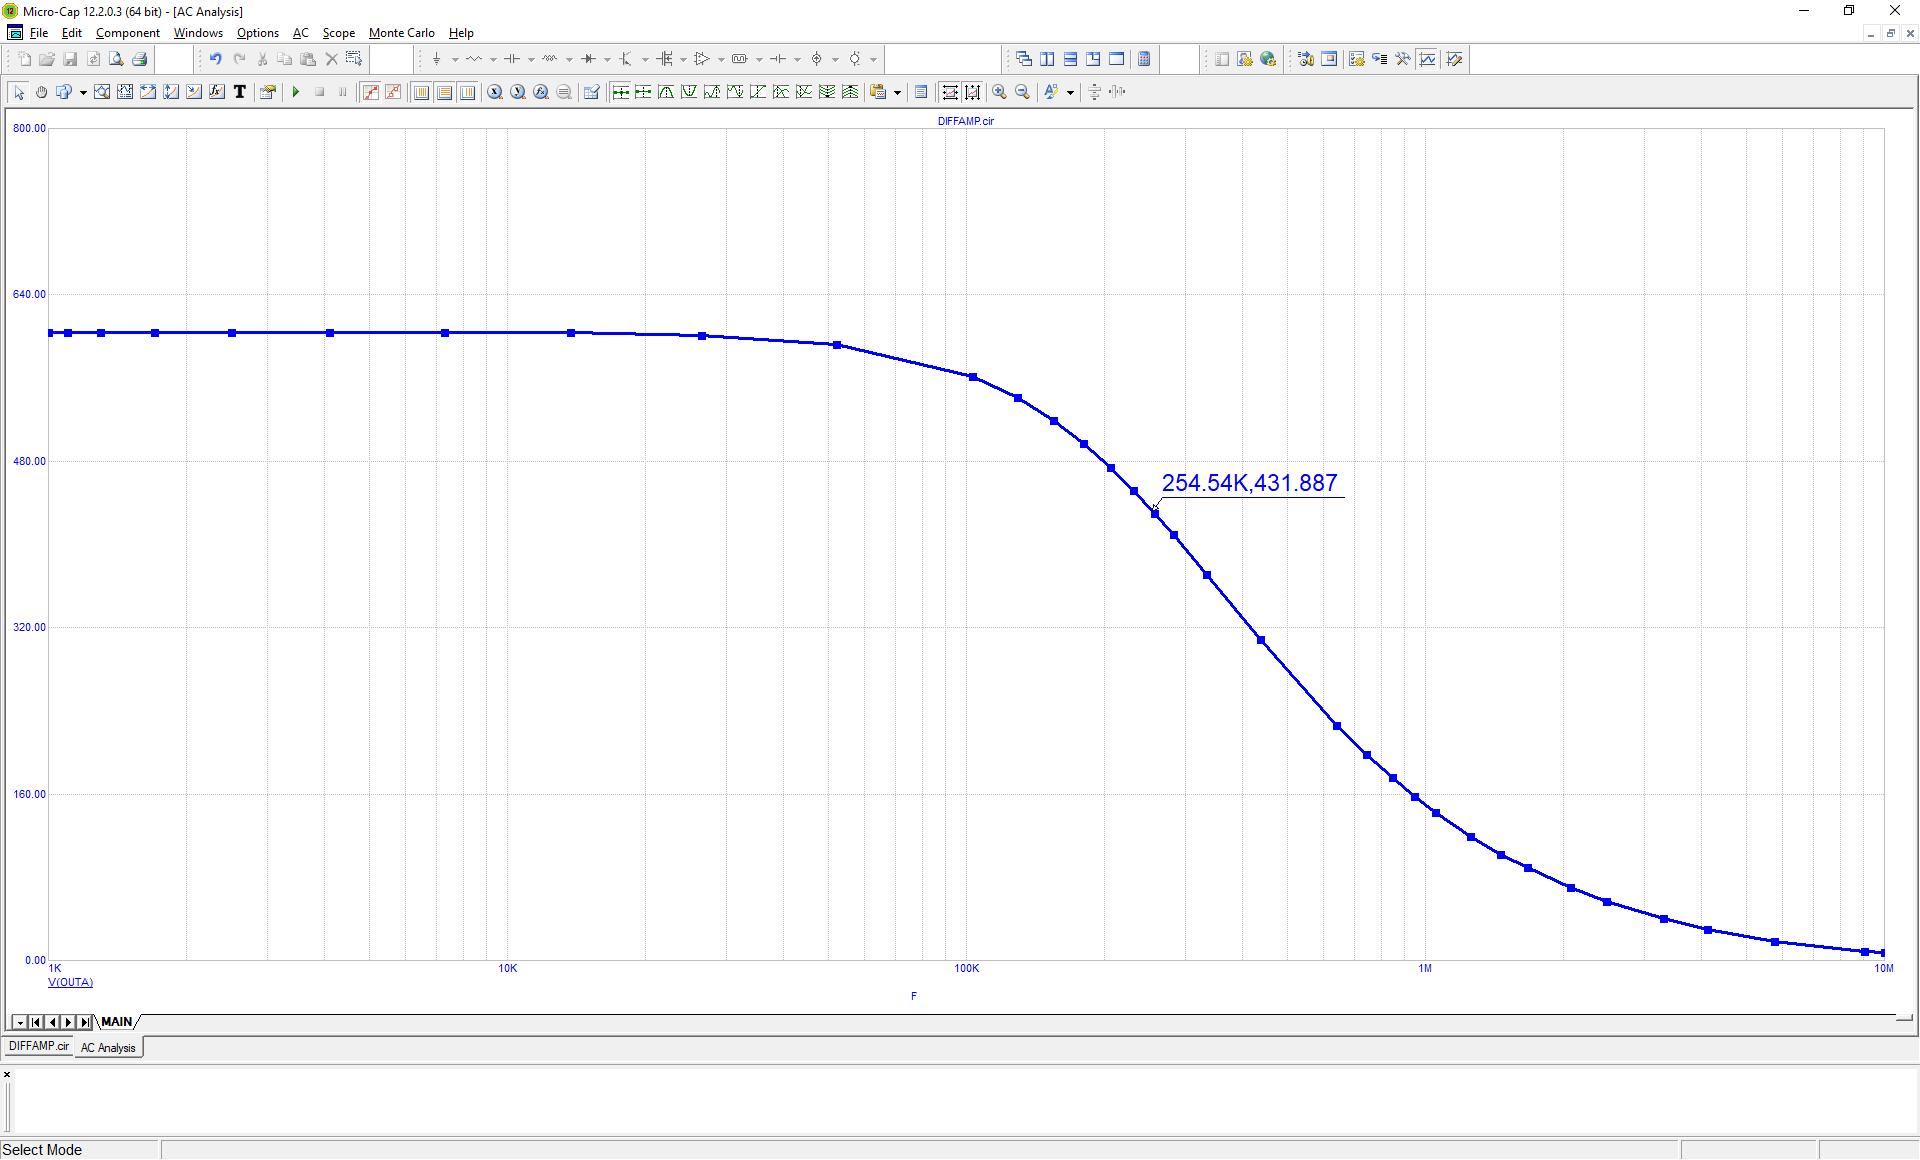Open the Help menu
Screen dimensions: 1920x1160
(461, 33)
